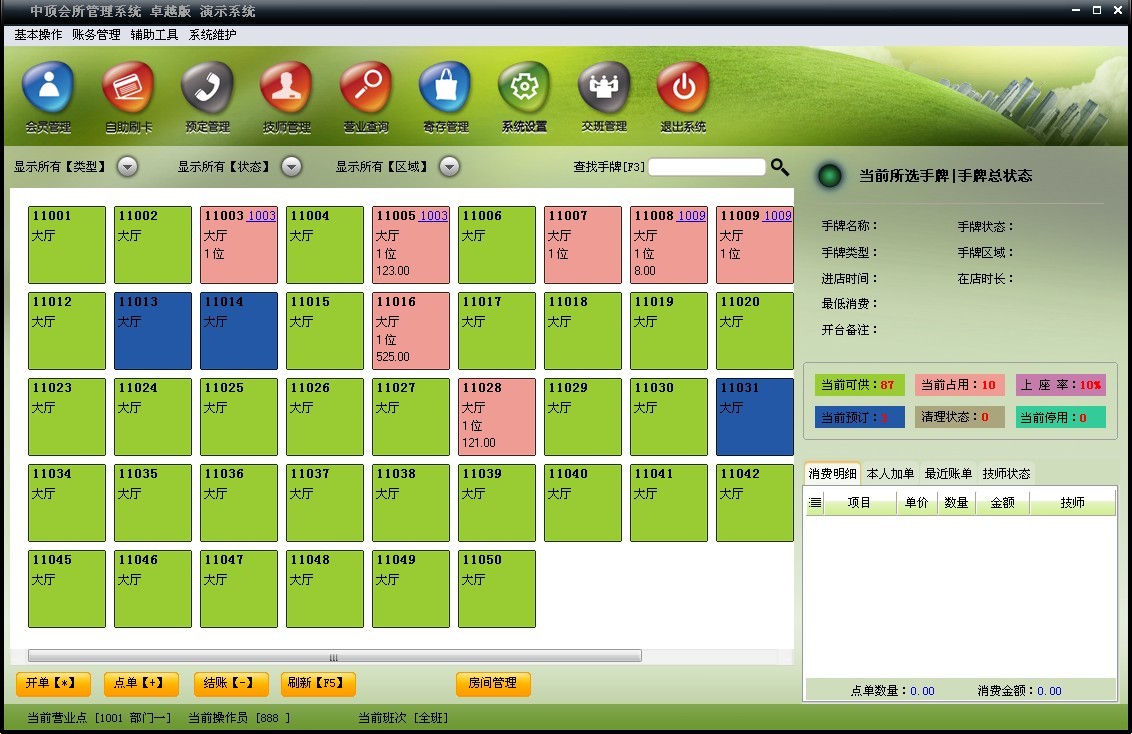Open 预定管理 reservation phone icon

(207, 90)
